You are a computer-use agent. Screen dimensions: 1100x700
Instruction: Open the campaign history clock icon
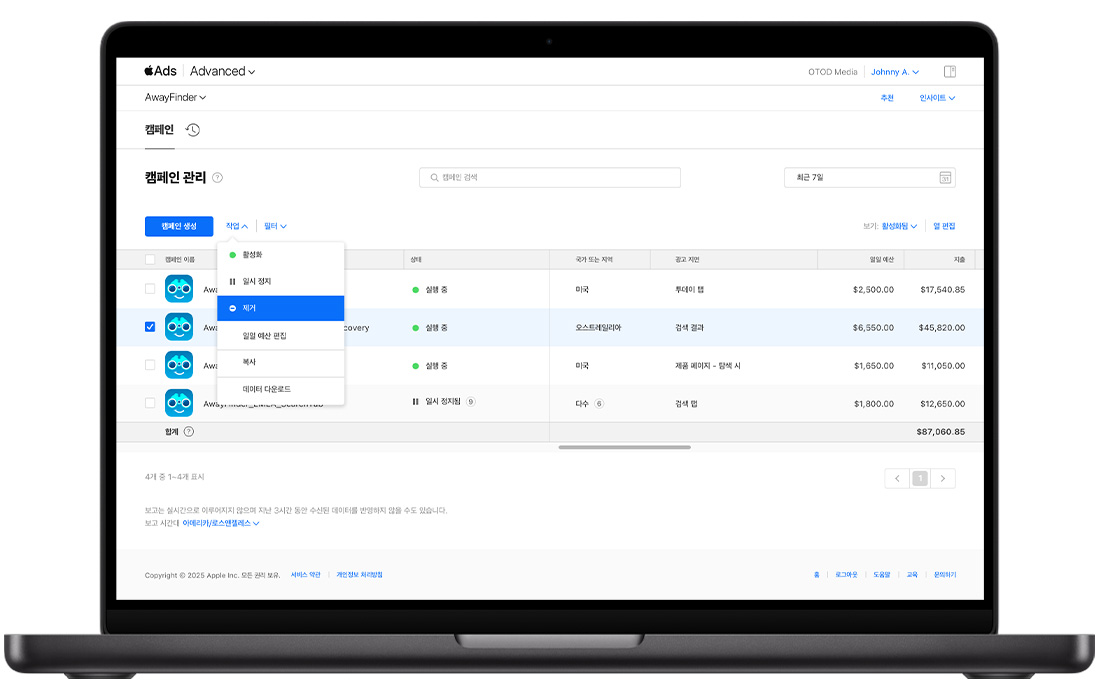(193, 130)
